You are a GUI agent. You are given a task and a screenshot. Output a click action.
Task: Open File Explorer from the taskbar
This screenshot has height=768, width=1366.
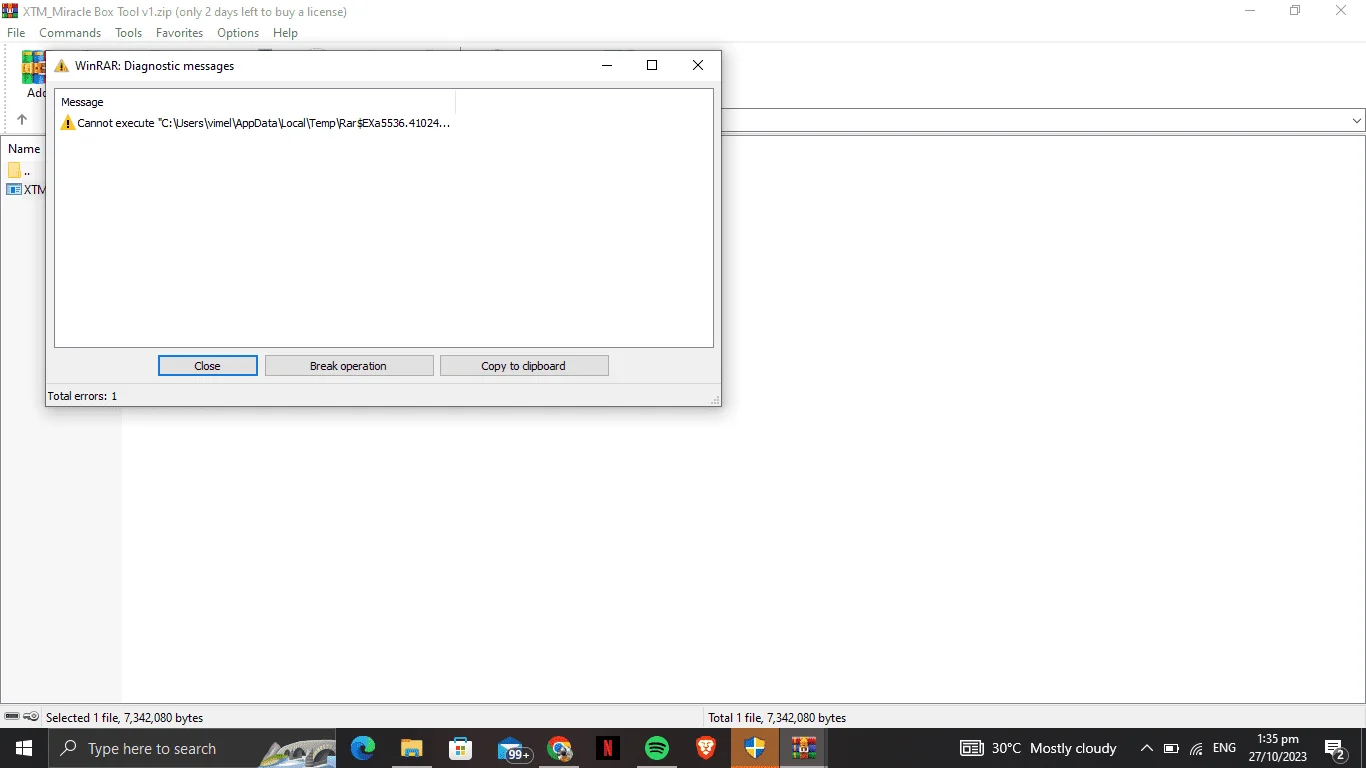tap(412, 748)
